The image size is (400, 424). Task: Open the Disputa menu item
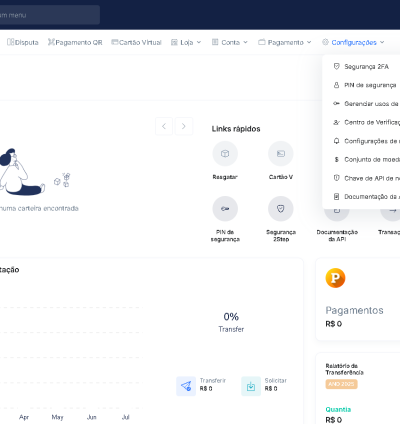(23, 42)
